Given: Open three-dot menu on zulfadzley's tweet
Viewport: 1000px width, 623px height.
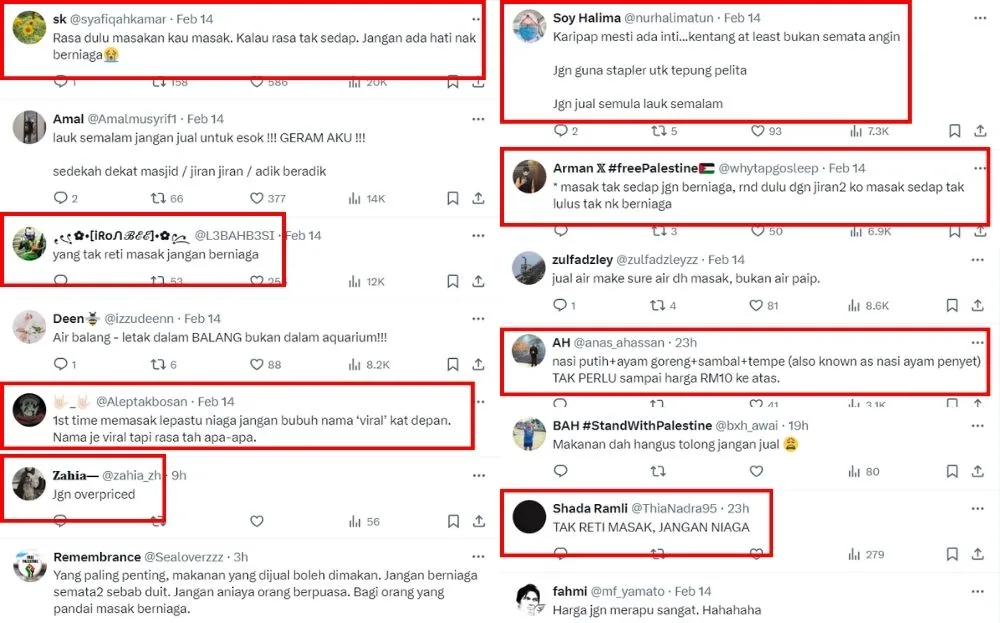Looking at the screenshot, I should tap(979, 259).
